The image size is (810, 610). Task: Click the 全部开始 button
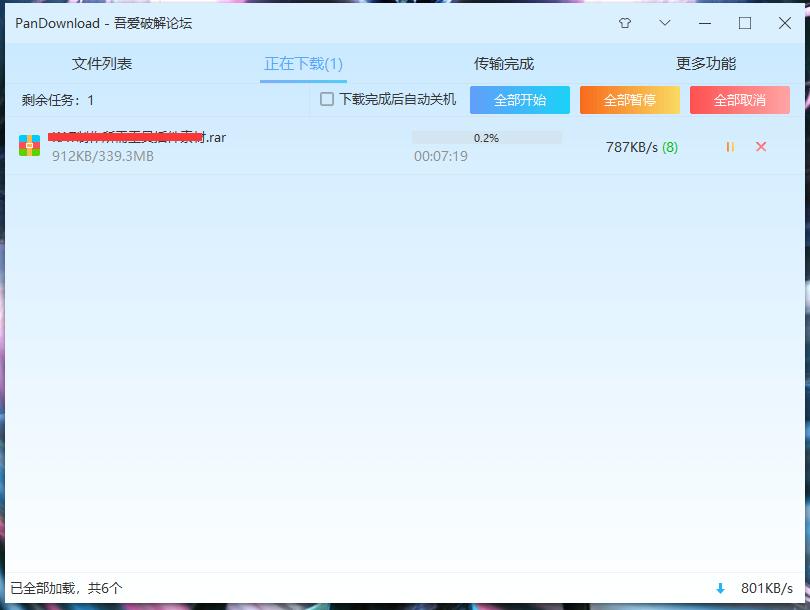(520, 100)
